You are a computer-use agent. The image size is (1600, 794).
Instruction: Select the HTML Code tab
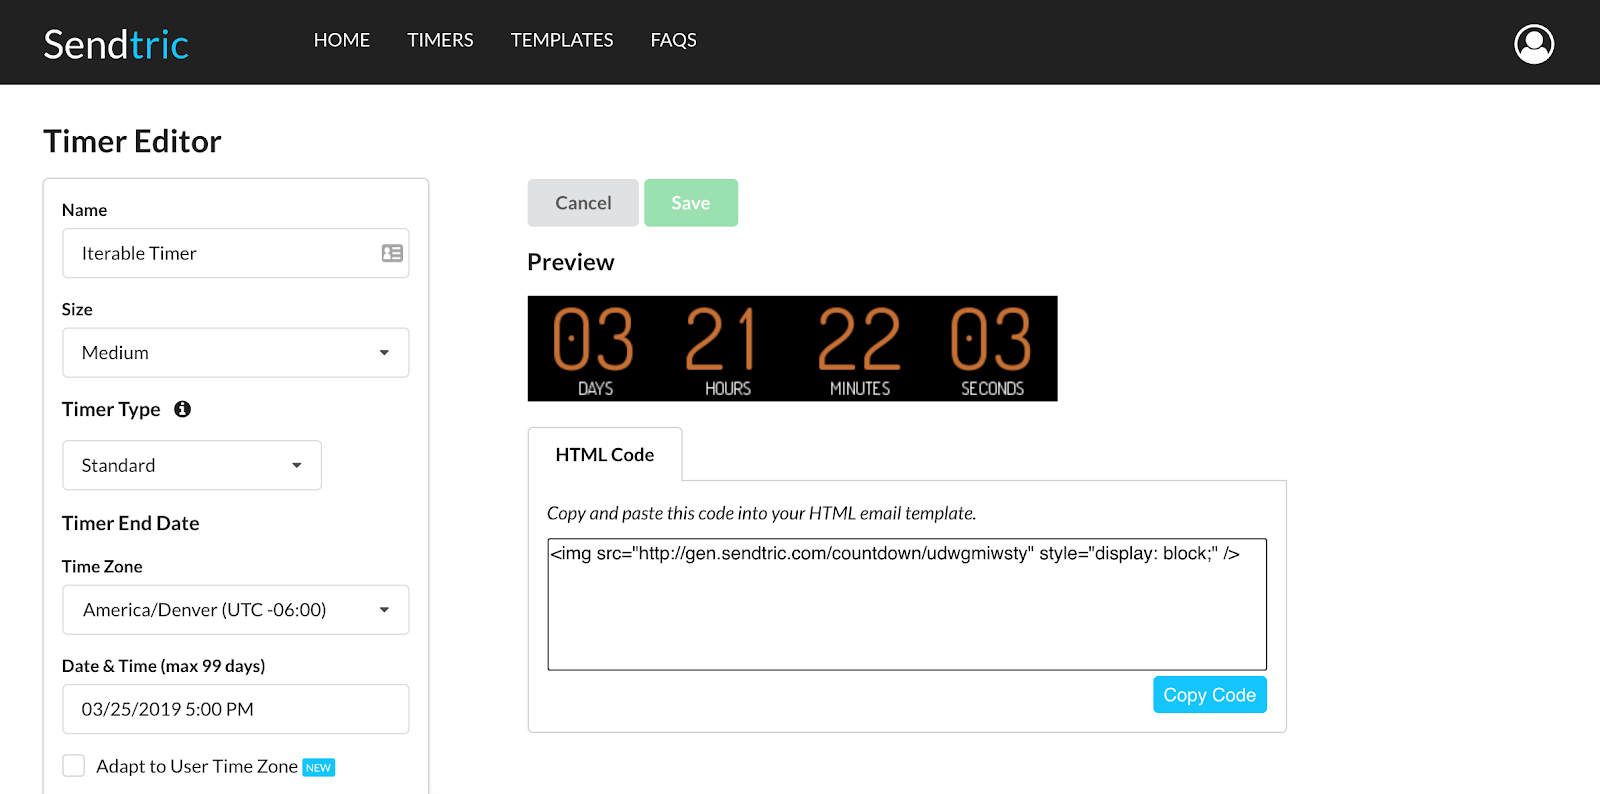click(x=605, y=455)
